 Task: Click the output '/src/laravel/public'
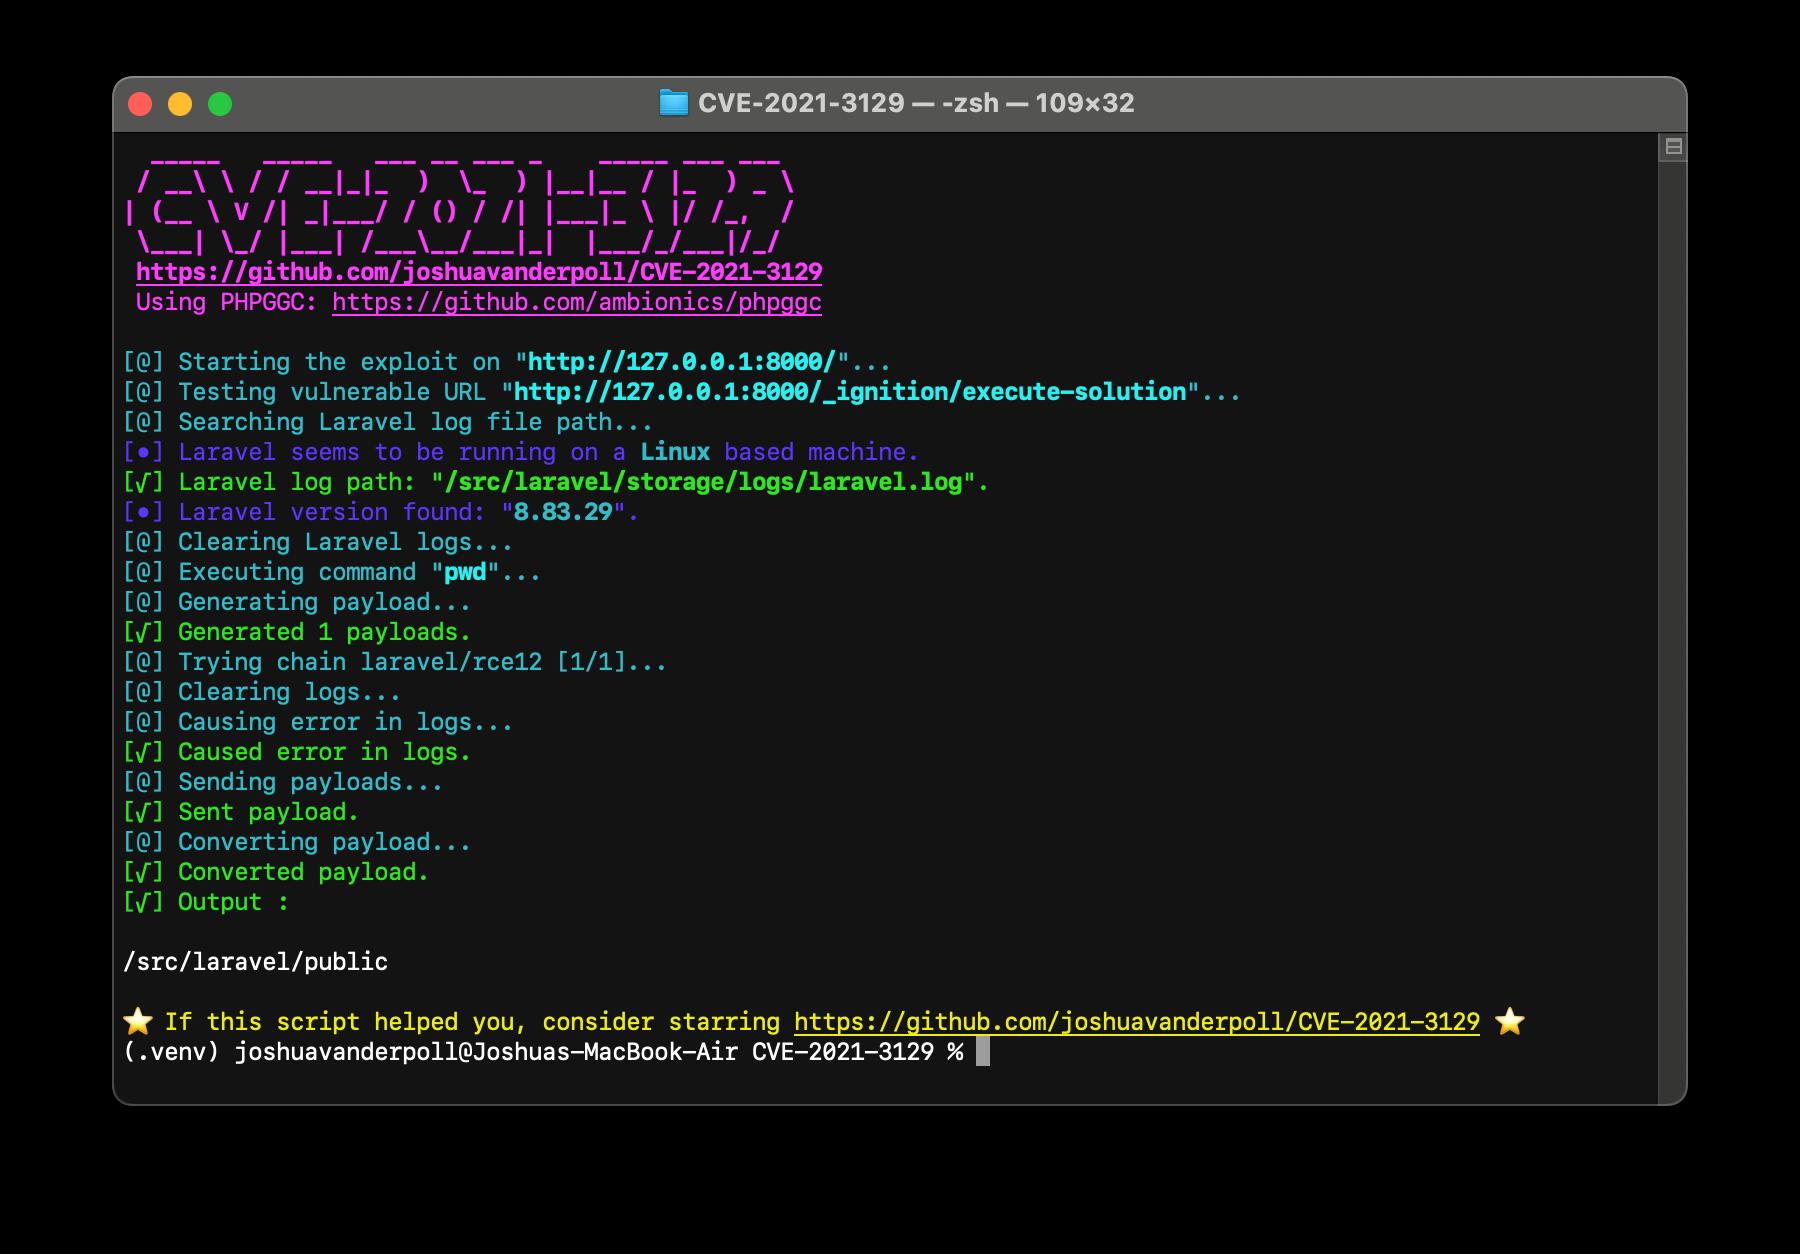pyautogui.click(x=256, y=962)
